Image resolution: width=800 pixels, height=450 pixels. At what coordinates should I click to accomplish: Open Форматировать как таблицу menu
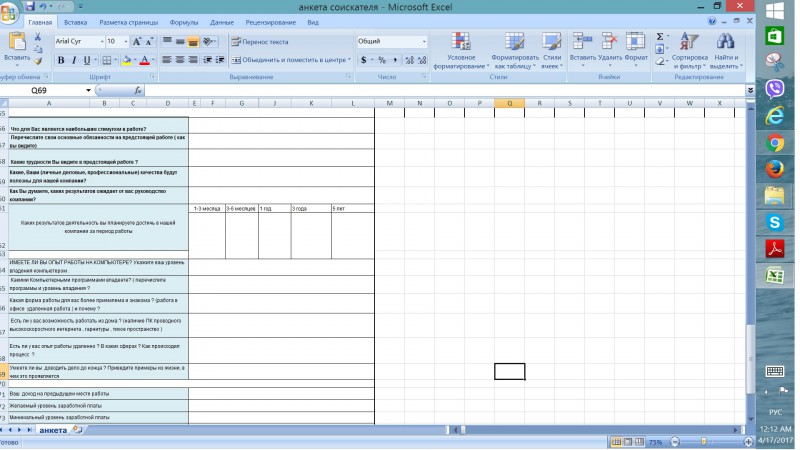click(x=514, y=51)
